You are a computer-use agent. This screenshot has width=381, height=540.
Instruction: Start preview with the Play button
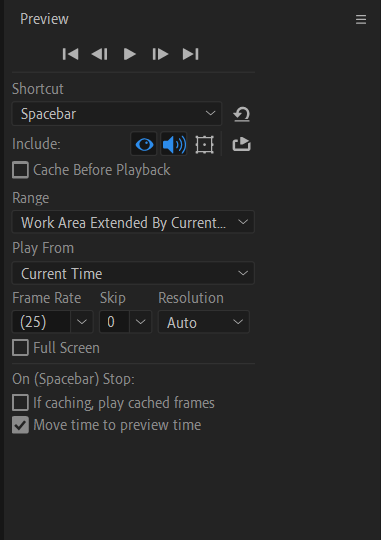click(x=130, y=54)
